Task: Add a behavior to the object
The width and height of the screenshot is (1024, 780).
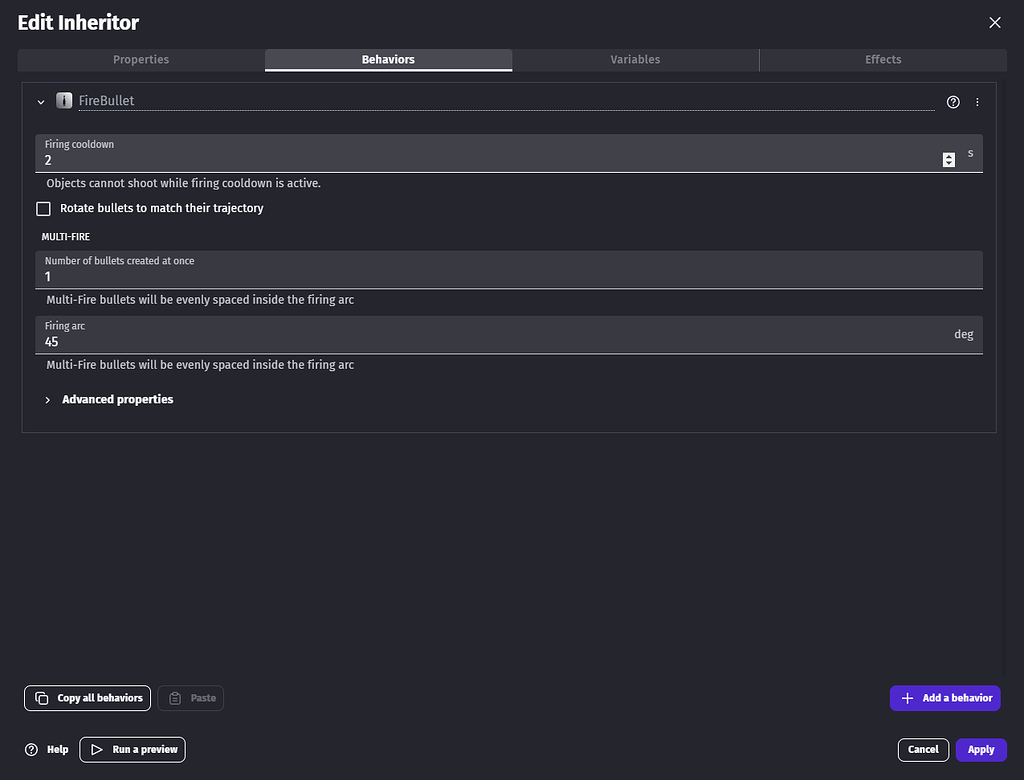Action: 945,698
